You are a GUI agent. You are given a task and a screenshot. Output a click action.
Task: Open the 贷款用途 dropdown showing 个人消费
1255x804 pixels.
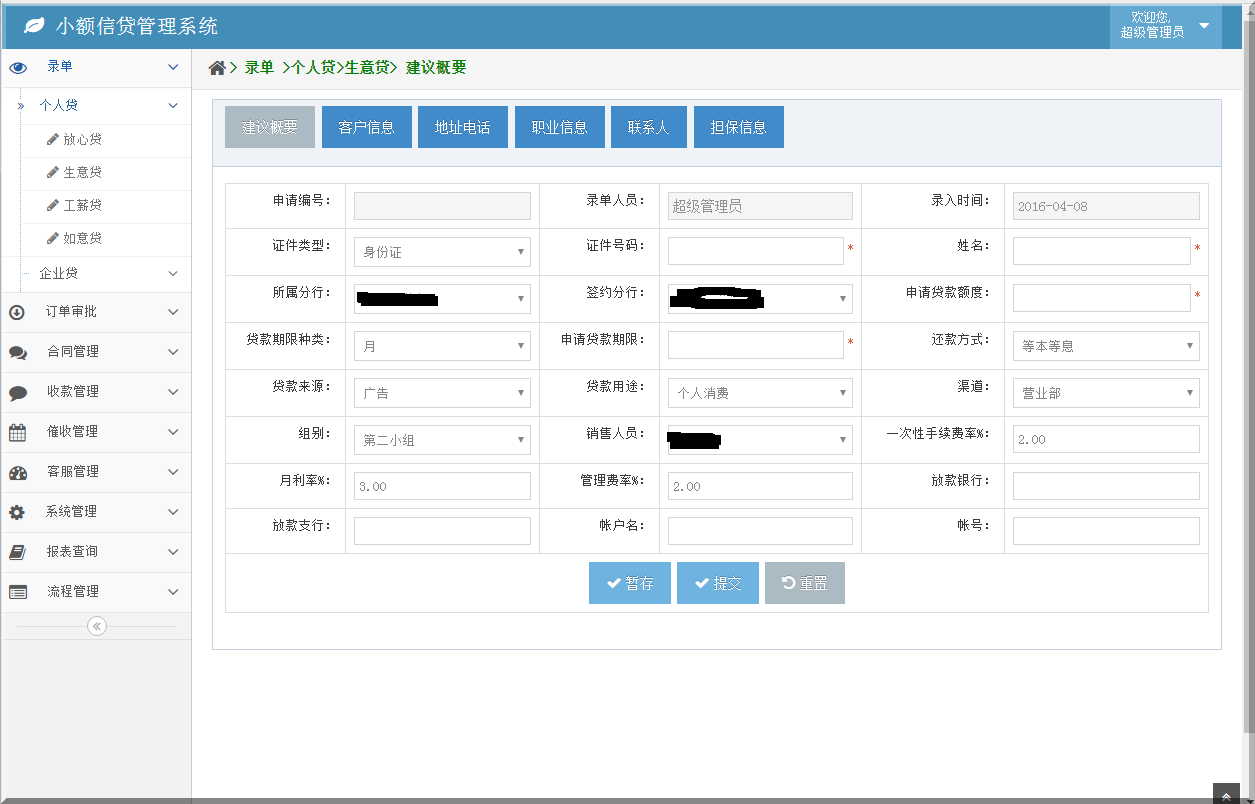tap(759, 393)
